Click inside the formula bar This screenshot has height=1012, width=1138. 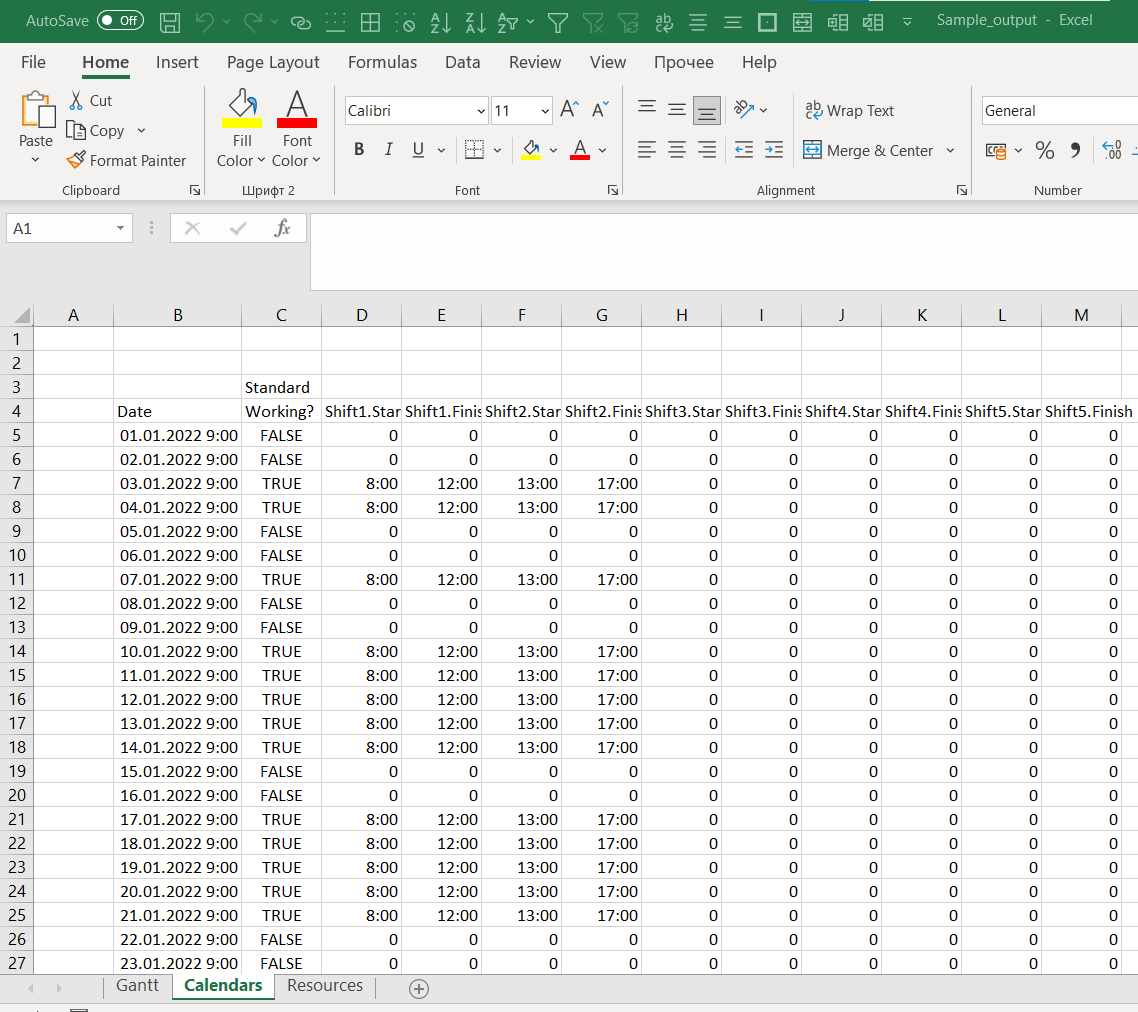(700, 228)
